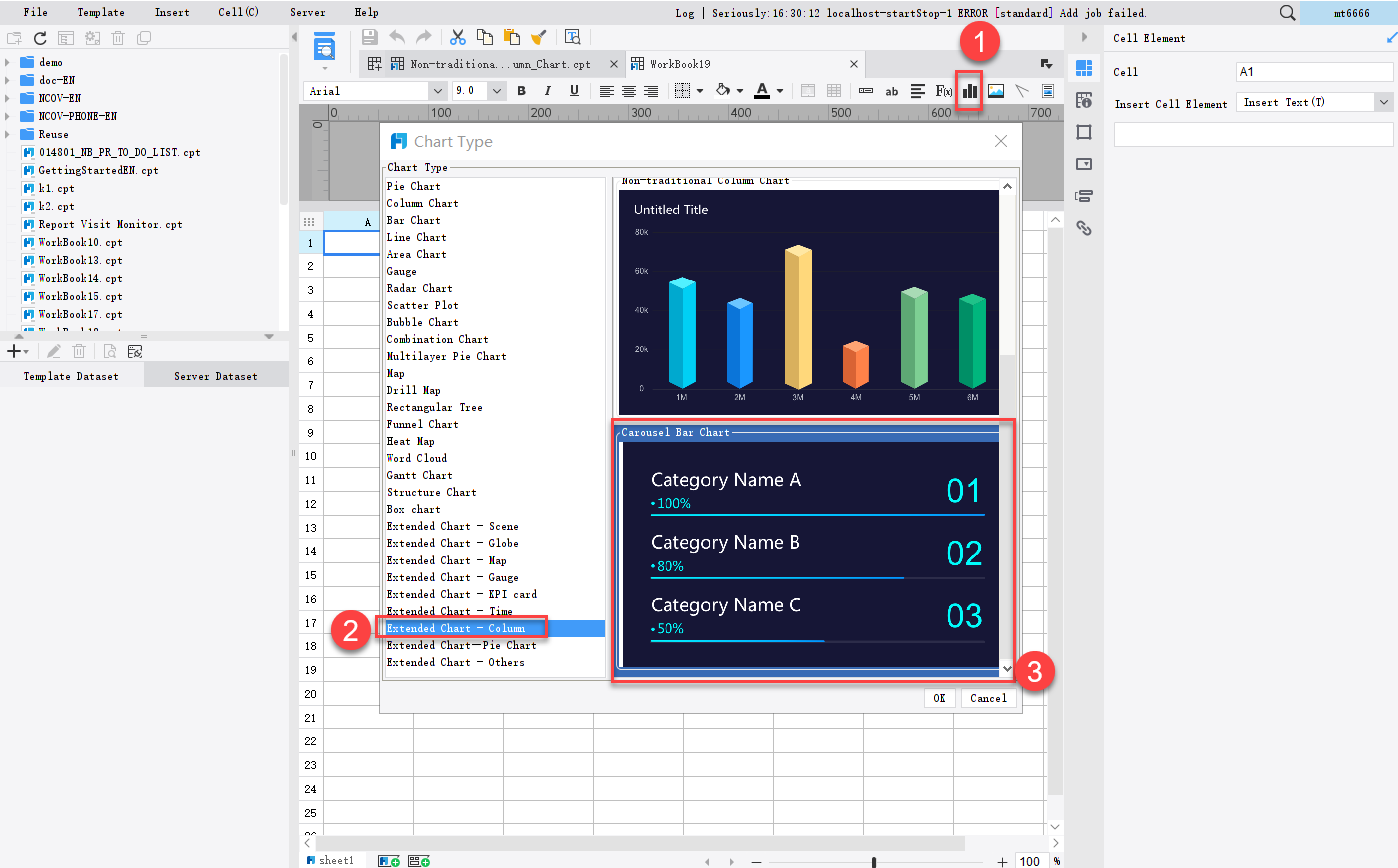Open the Hyperlink panel icon in right sidebar
The image size is (1398, 868).
(x=1085, y=228)
